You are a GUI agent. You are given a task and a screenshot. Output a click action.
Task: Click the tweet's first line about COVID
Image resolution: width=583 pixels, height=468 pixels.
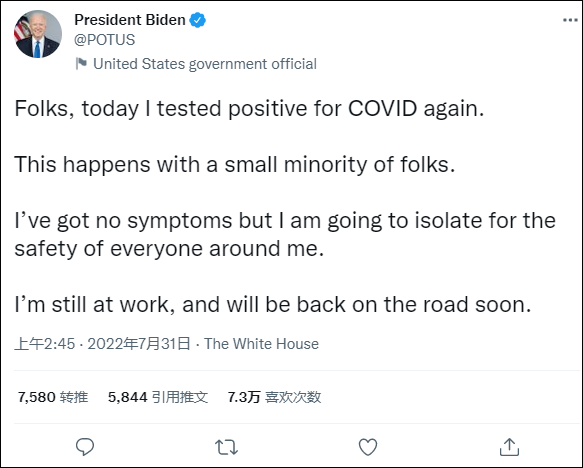(x=249, y=109)
